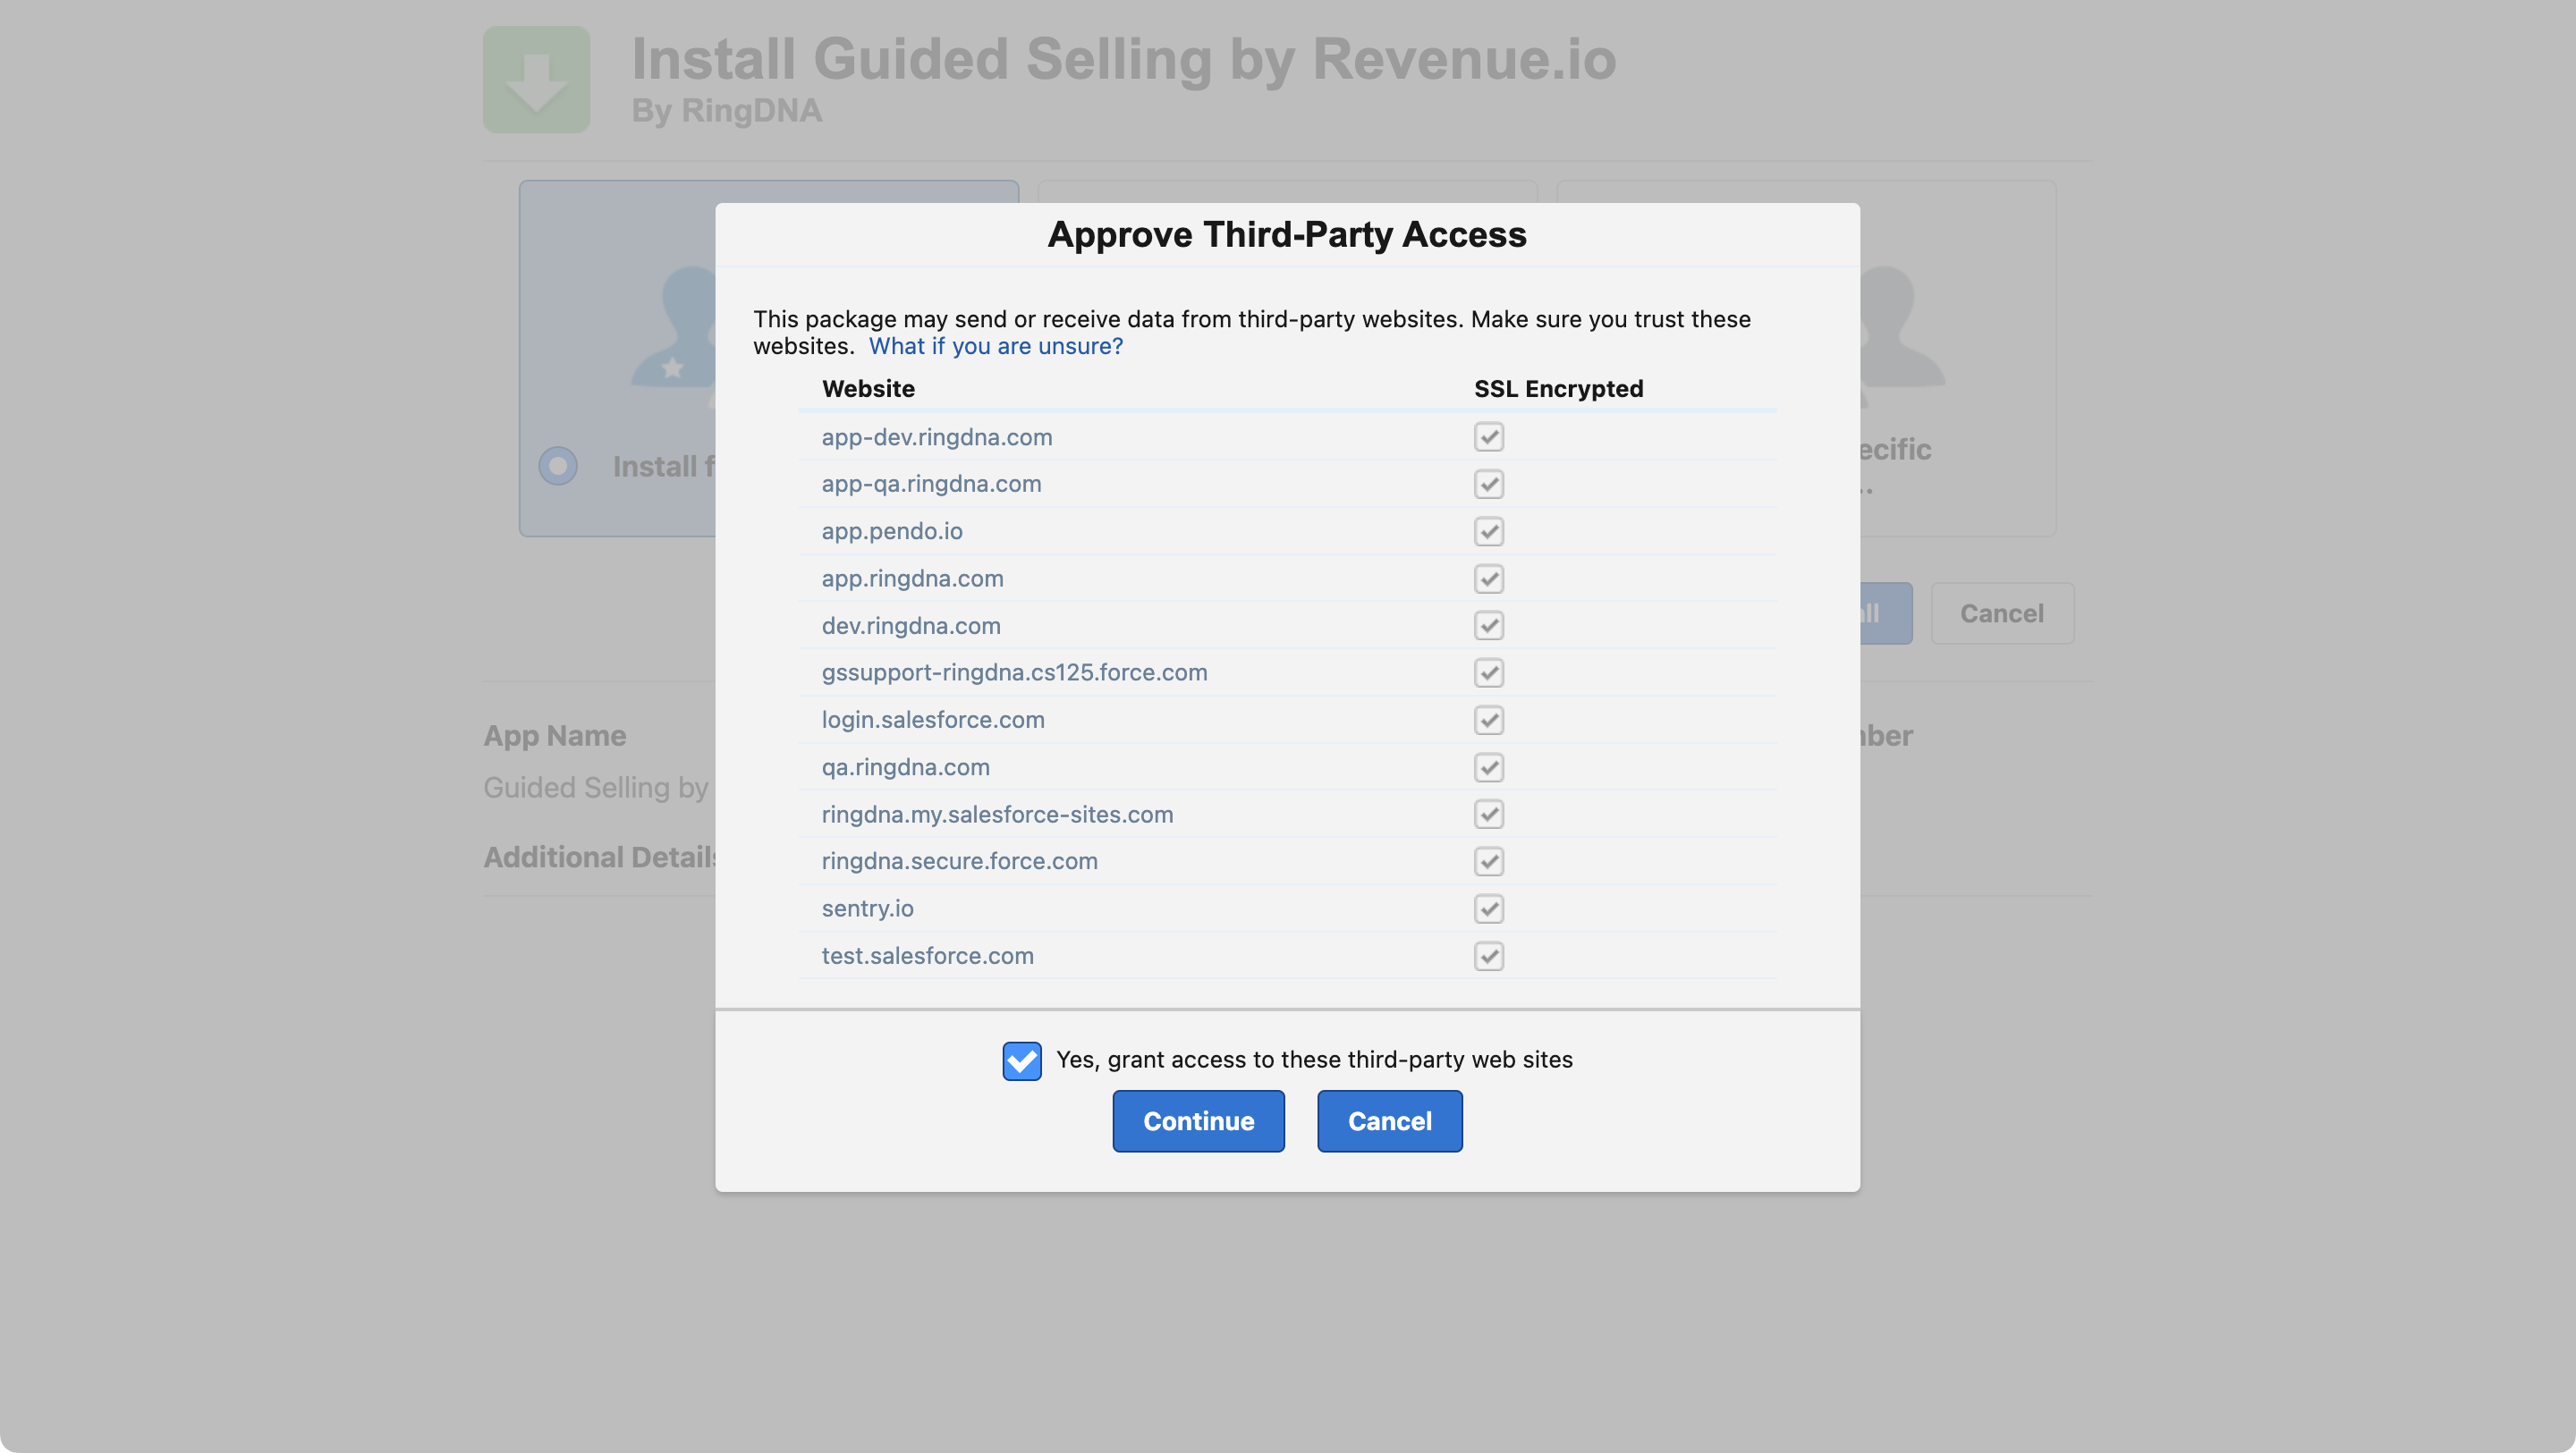2576x1453 pixels.
Task: Uncheck SSL Encrypted for app.pendo.io
Action: point(1488,531)
